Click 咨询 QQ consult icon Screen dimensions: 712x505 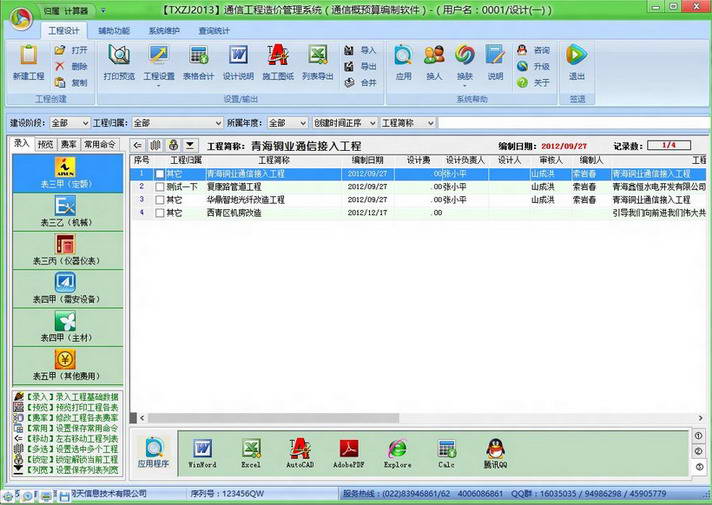[x=522, y=50]
